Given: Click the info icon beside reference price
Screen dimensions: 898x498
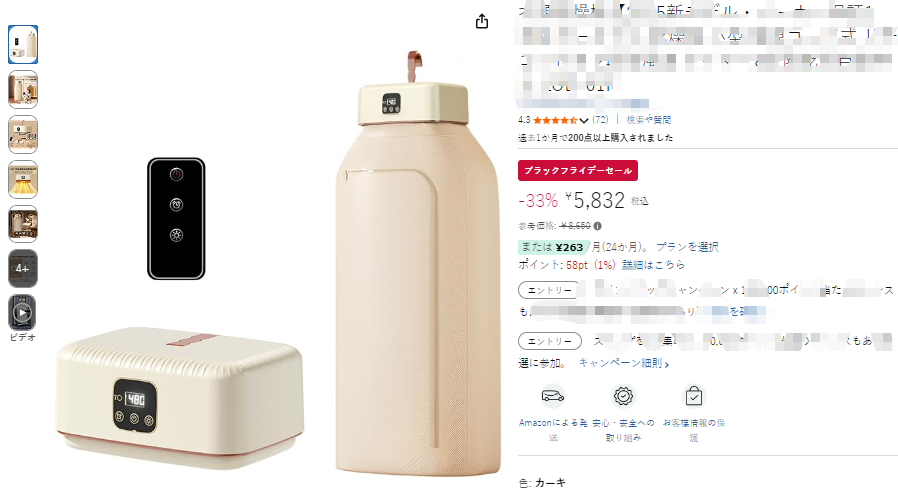Looking at the screenshot, I should 597,226.
